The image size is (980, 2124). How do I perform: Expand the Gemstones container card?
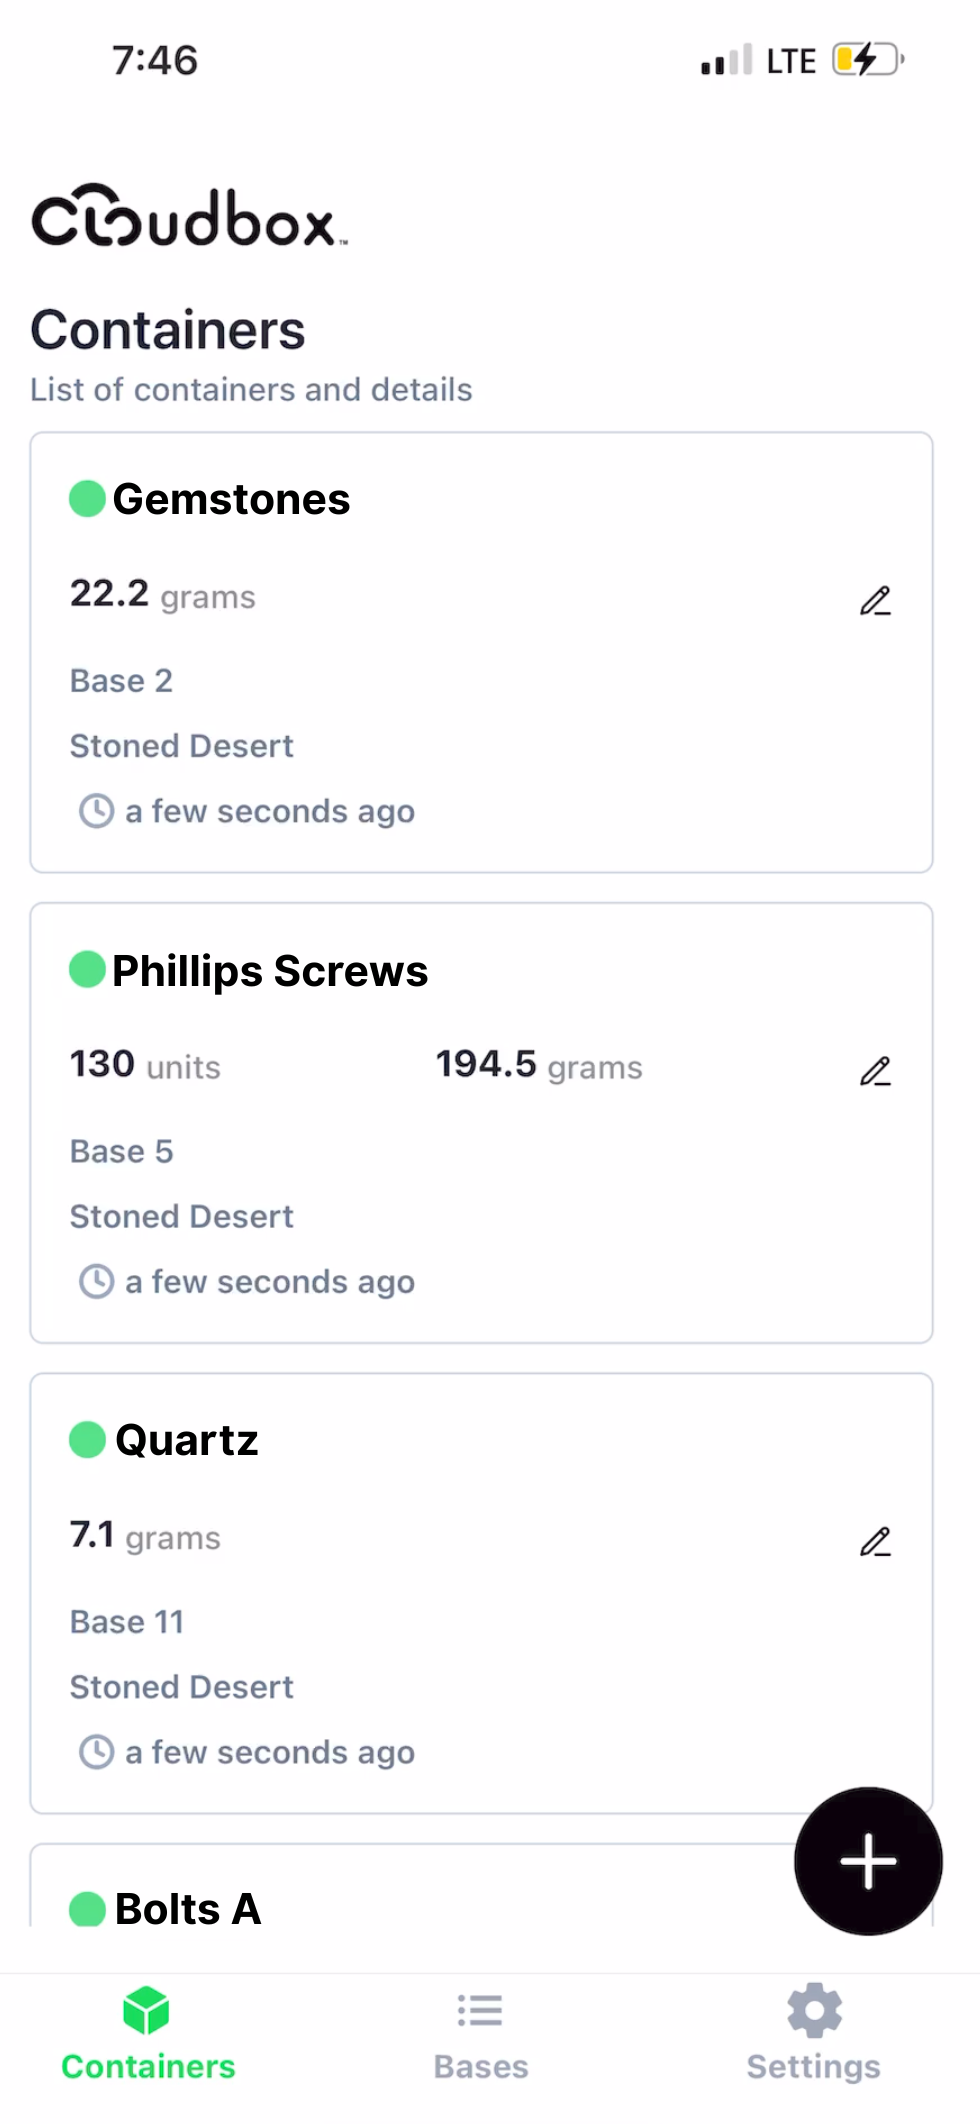click(480, 650)
